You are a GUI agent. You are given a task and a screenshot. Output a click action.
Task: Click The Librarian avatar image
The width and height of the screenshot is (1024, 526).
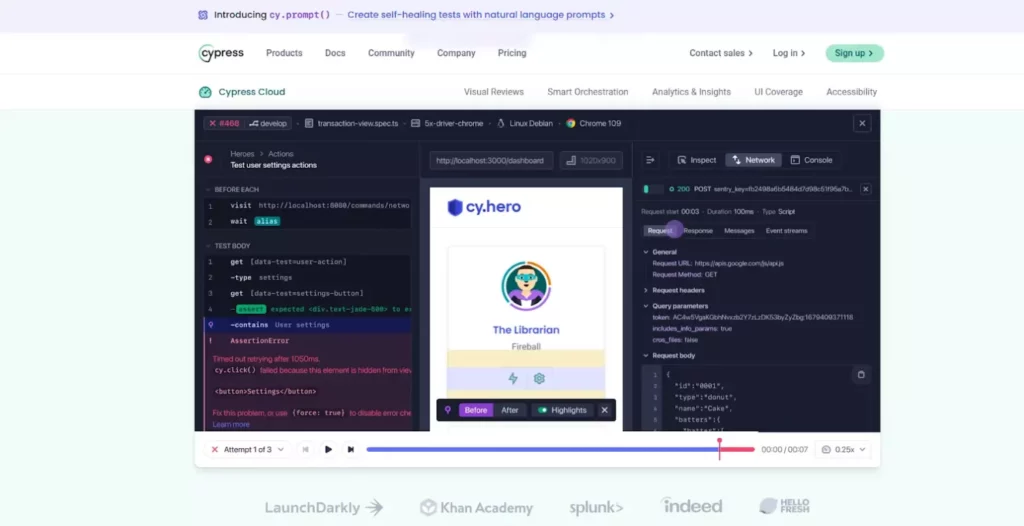[526, 286]
